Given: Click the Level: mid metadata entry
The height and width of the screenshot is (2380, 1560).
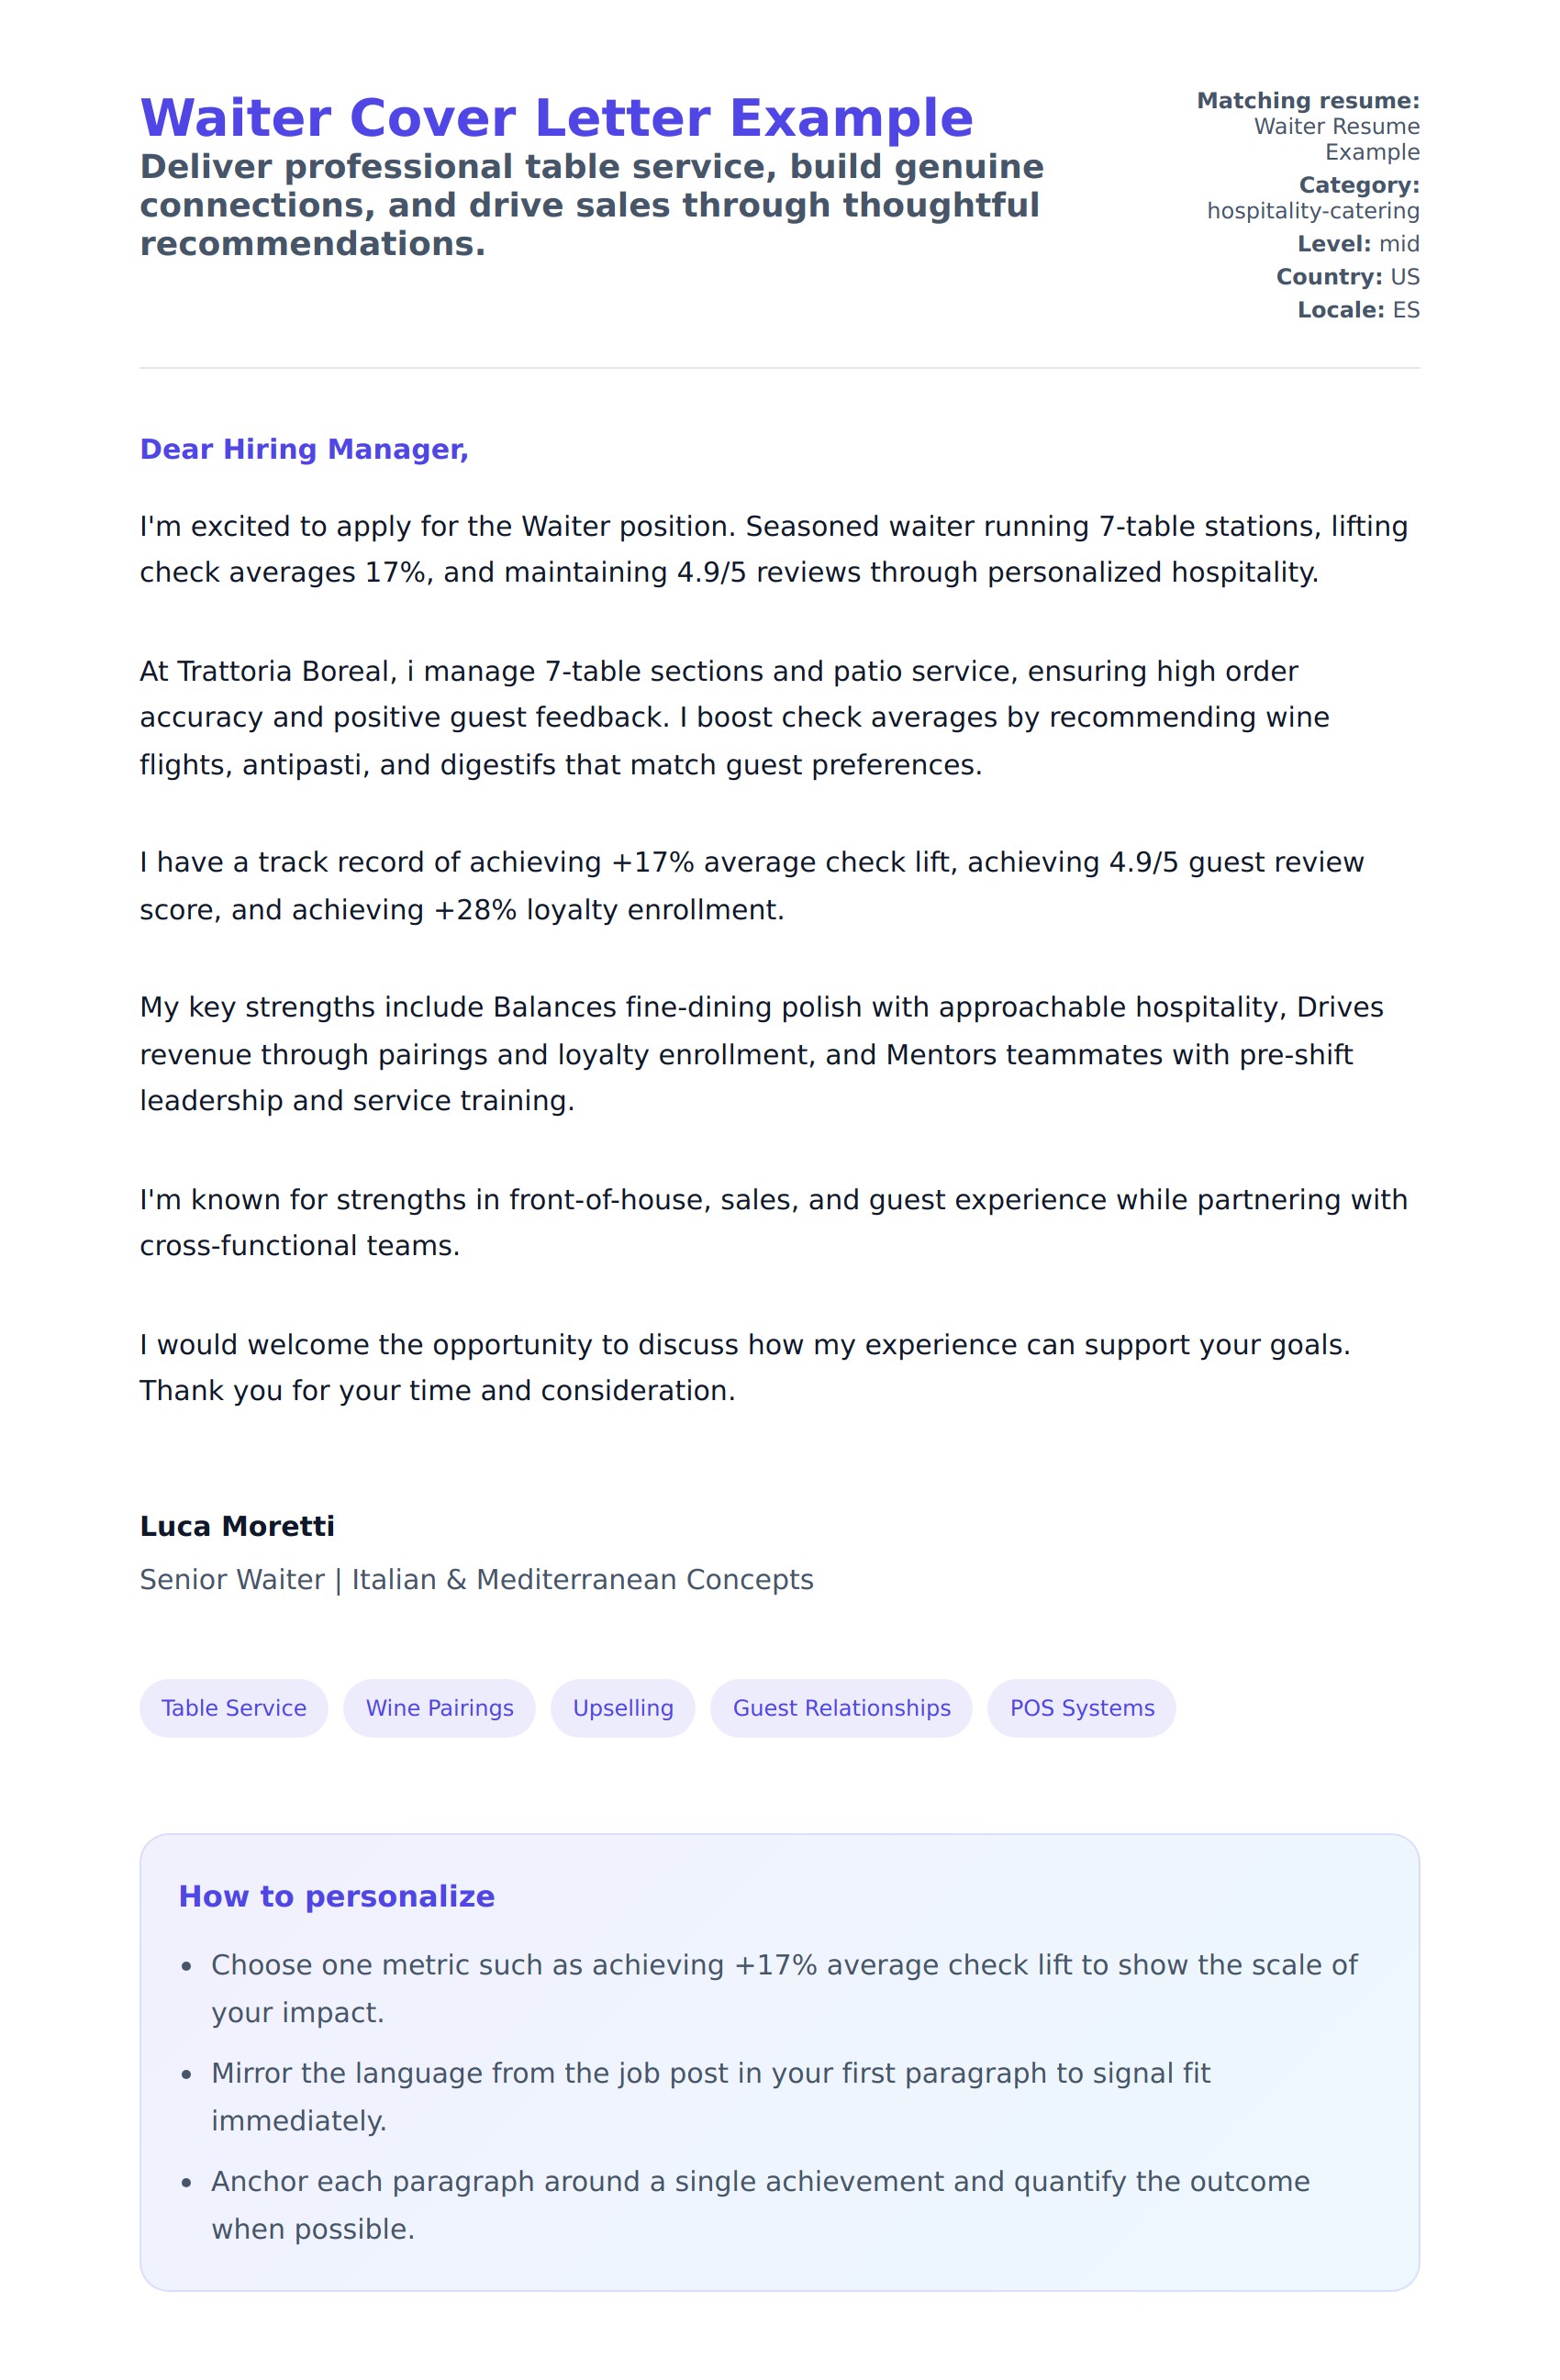Looking at the screenshot, I should click(x=1357, y=244).
